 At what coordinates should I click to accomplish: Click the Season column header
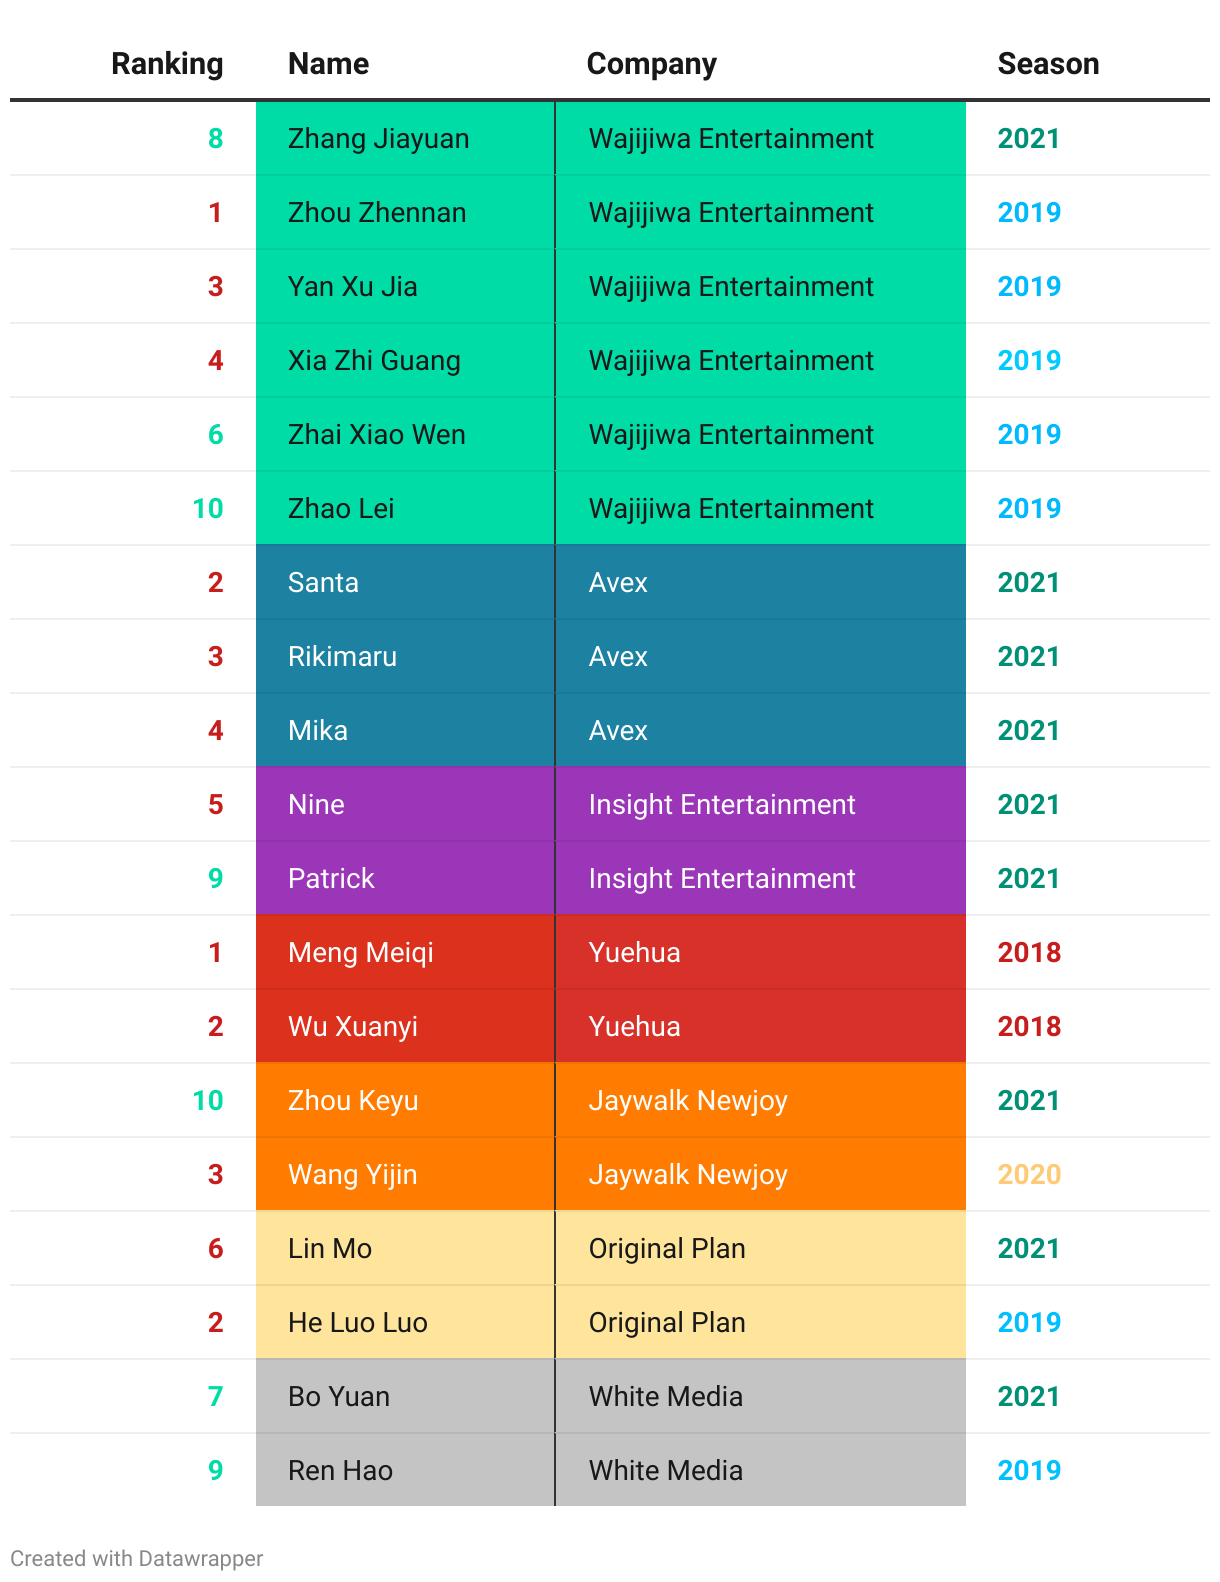click(x=1047, y=64)
